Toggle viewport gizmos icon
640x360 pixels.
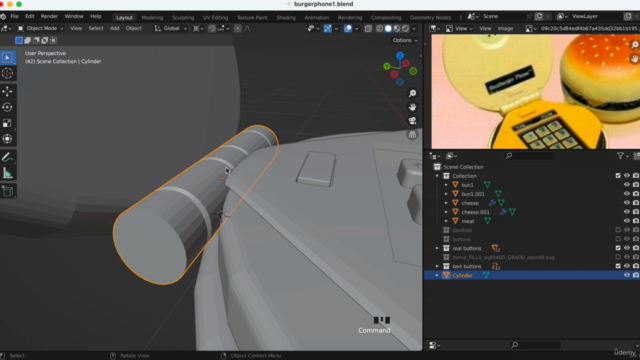pyautogui.click(x=327, y=29)
